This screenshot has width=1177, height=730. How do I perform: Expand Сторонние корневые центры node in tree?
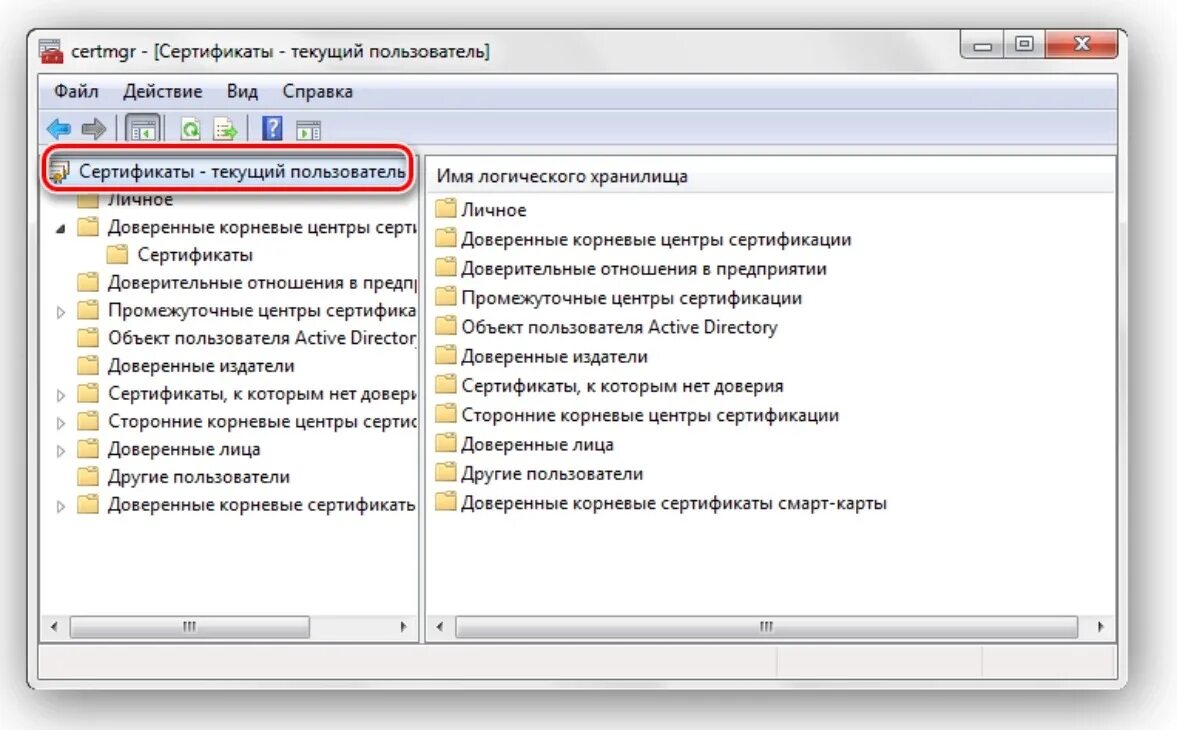click(x=61, y=423)
